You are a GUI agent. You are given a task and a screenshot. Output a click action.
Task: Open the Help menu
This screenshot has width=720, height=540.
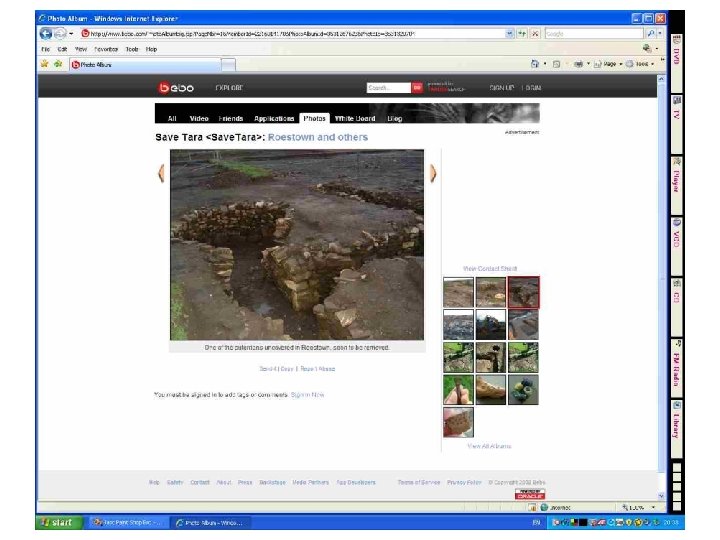click(x=151, y=49)
